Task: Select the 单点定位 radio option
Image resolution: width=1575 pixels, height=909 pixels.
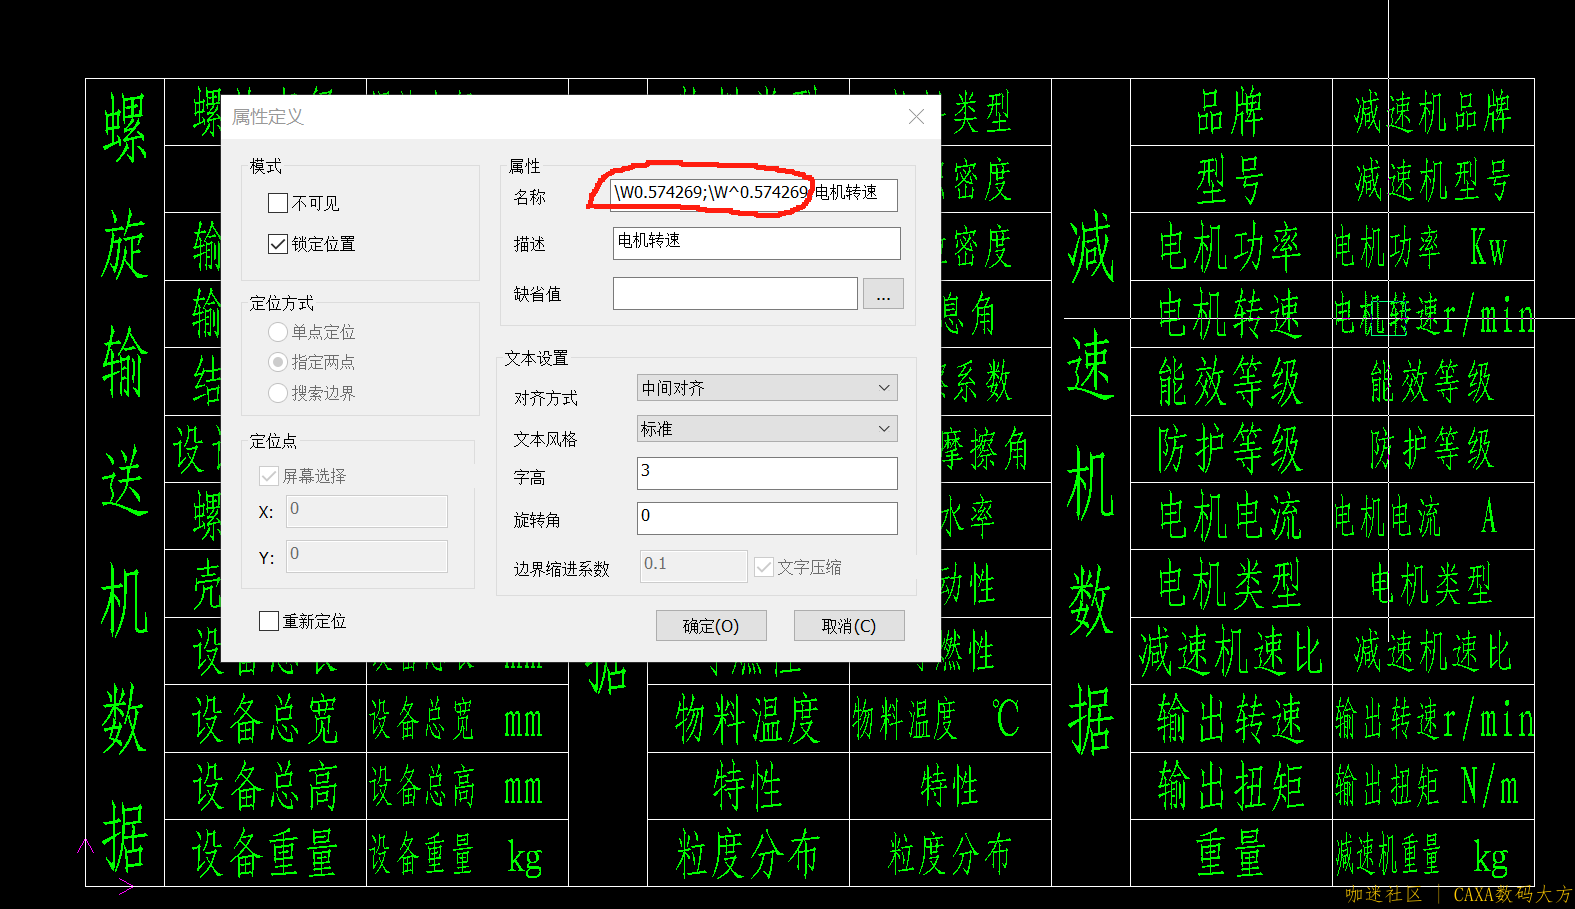Action: click(278, 332)
